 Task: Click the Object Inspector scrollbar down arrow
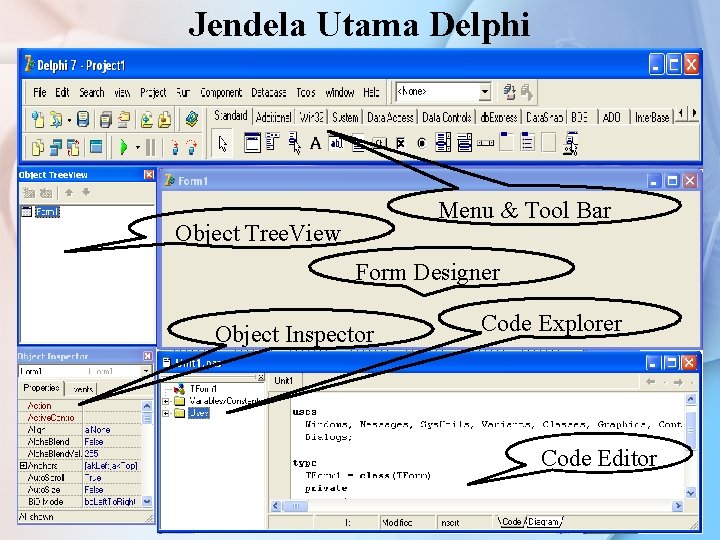coord(147,501)
